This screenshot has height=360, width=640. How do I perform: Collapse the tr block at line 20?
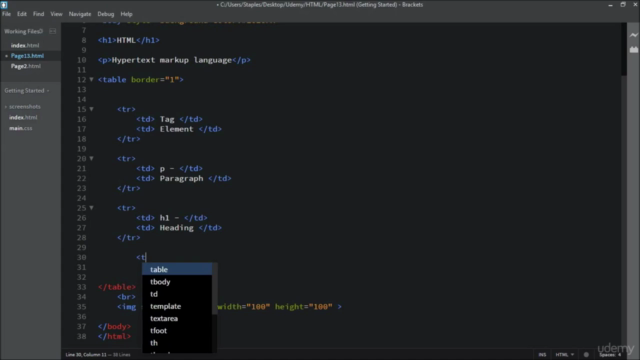coord(91,158)
